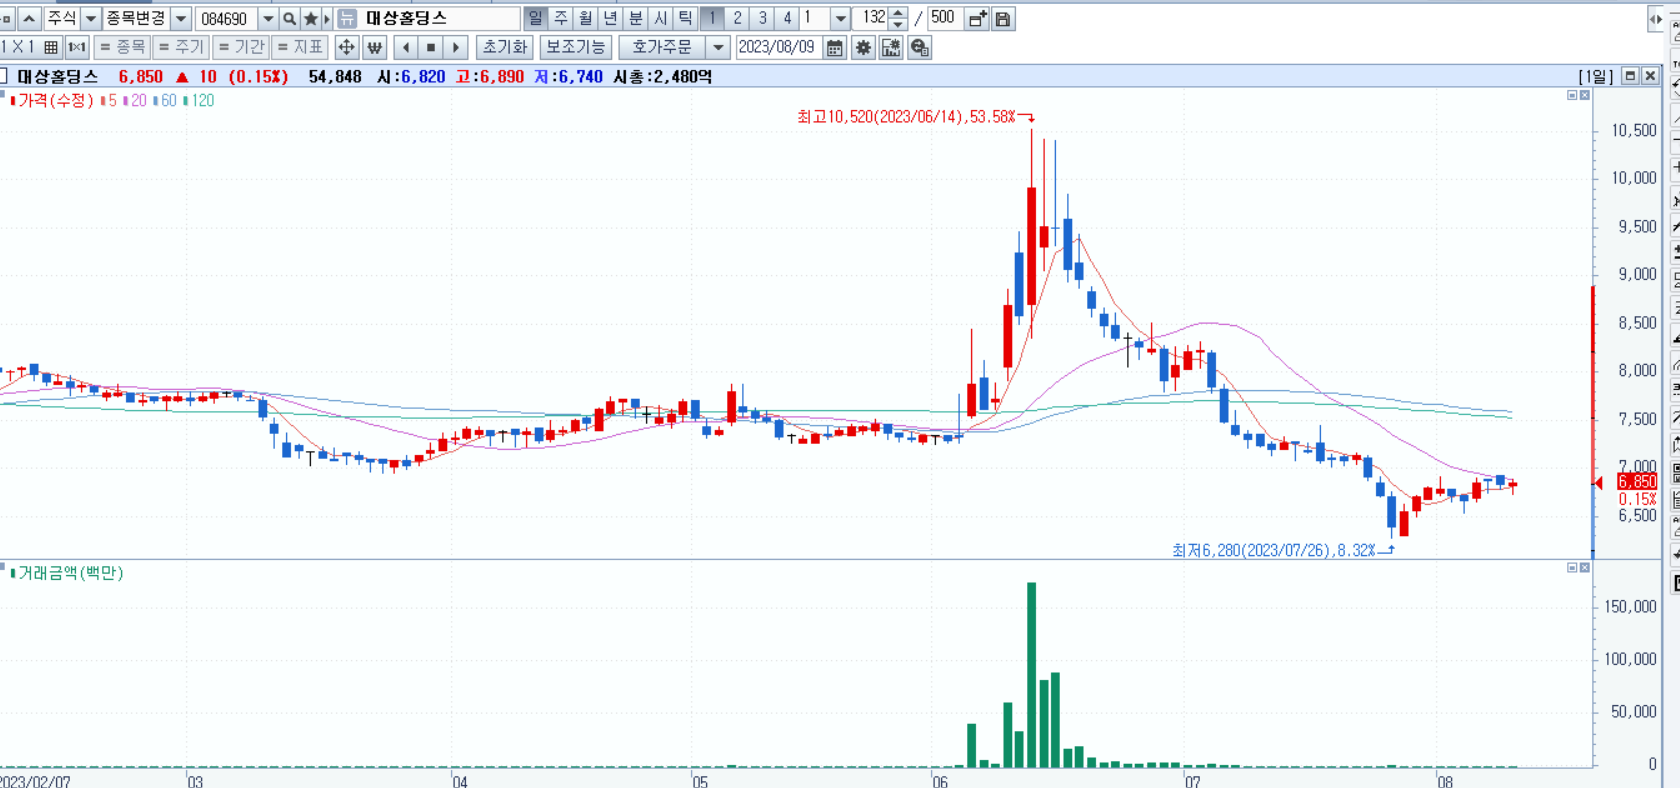The width and height of the screenshot is (1680, 788).
Task: Minimize the price chart pane
Action: coord(1572,95)
